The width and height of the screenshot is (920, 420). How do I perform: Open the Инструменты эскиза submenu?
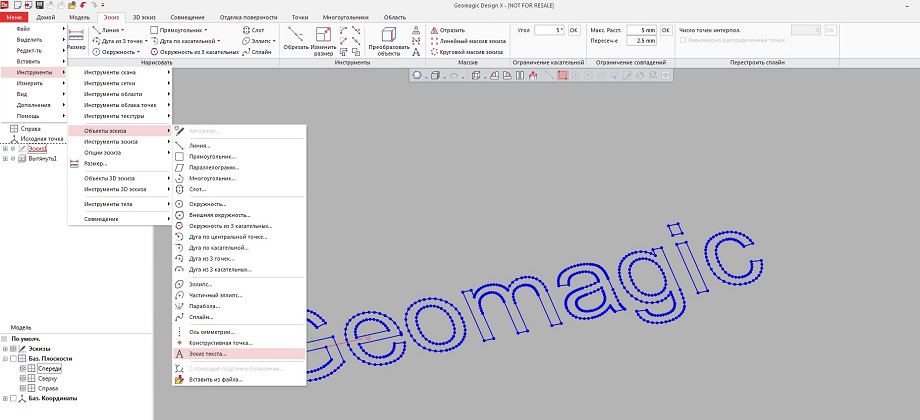(120, 141)
